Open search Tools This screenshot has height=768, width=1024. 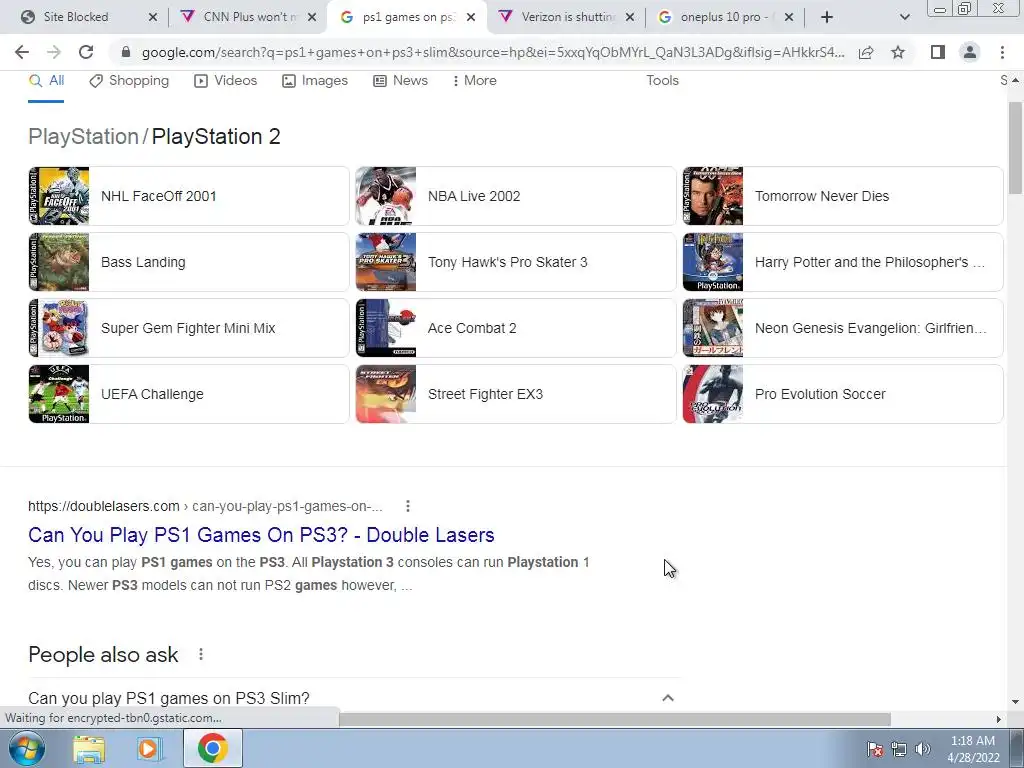point(662,80)
